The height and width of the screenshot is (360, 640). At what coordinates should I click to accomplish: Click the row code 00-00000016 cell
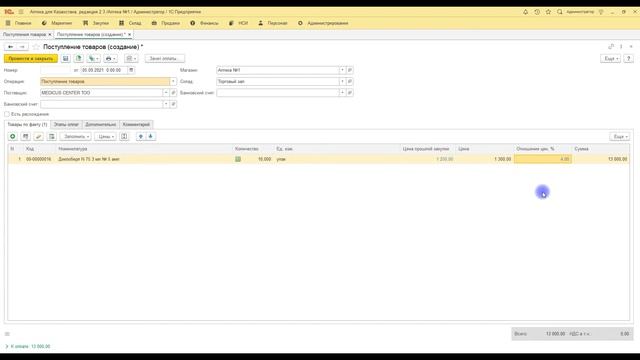coord(39,159)
